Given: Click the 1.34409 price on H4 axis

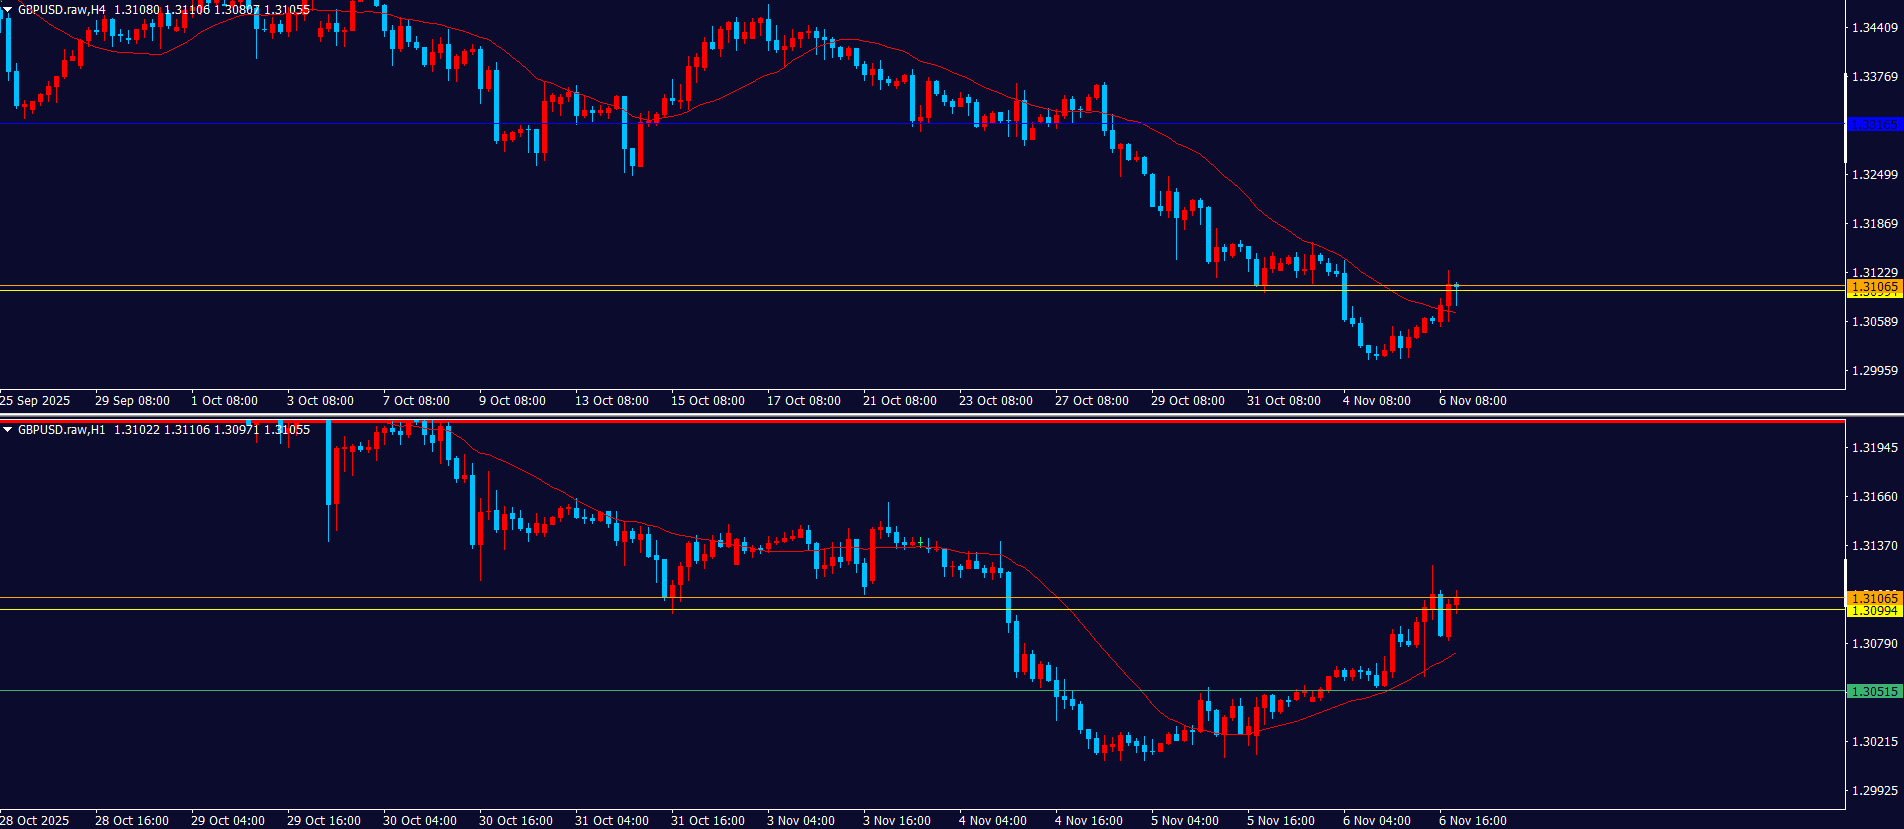Looking at the screenshot, I should 1874,28.
